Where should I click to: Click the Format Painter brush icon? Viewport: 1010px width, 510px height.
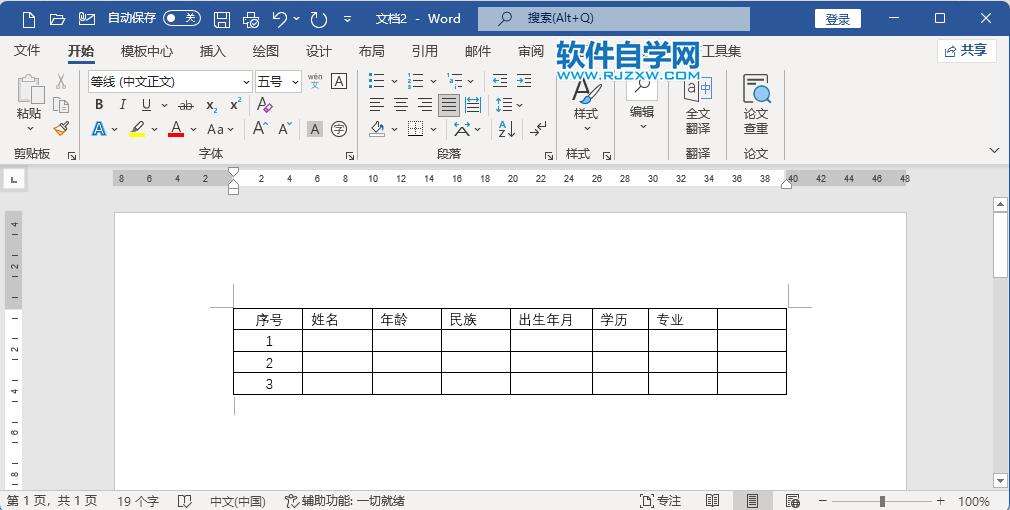[x=61, y=129]
